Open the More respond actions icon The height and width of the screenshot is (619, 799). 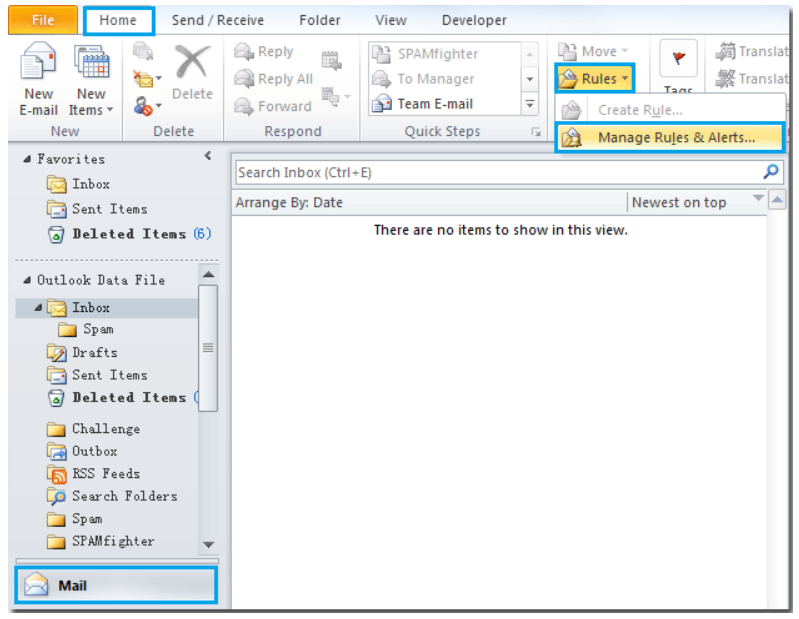click(335, 96)
